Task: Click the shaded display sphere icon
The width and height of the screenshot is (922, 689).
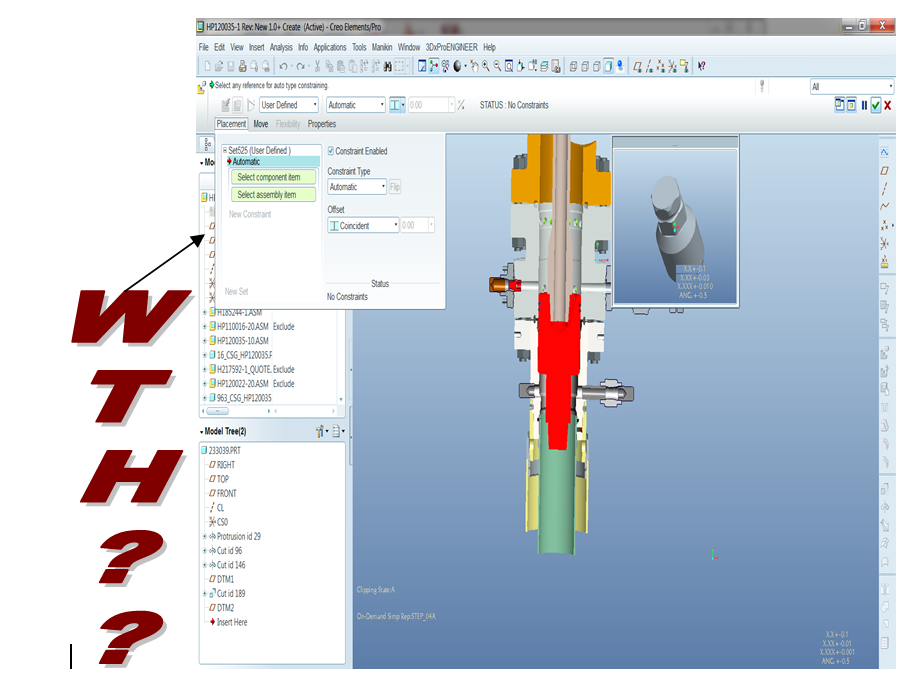Action: pos(457,66)
